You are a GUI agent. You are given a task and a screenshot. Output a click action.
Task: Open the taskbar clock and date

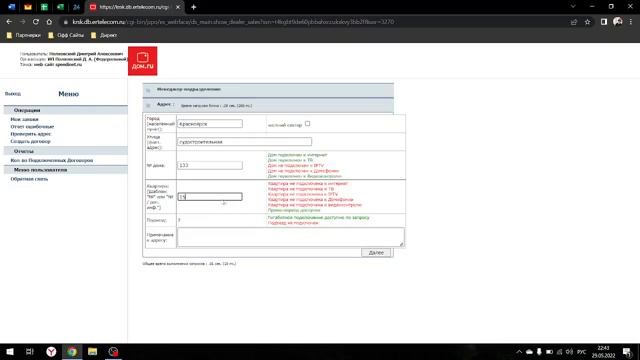pyautogui.click(x=604, y=352)
